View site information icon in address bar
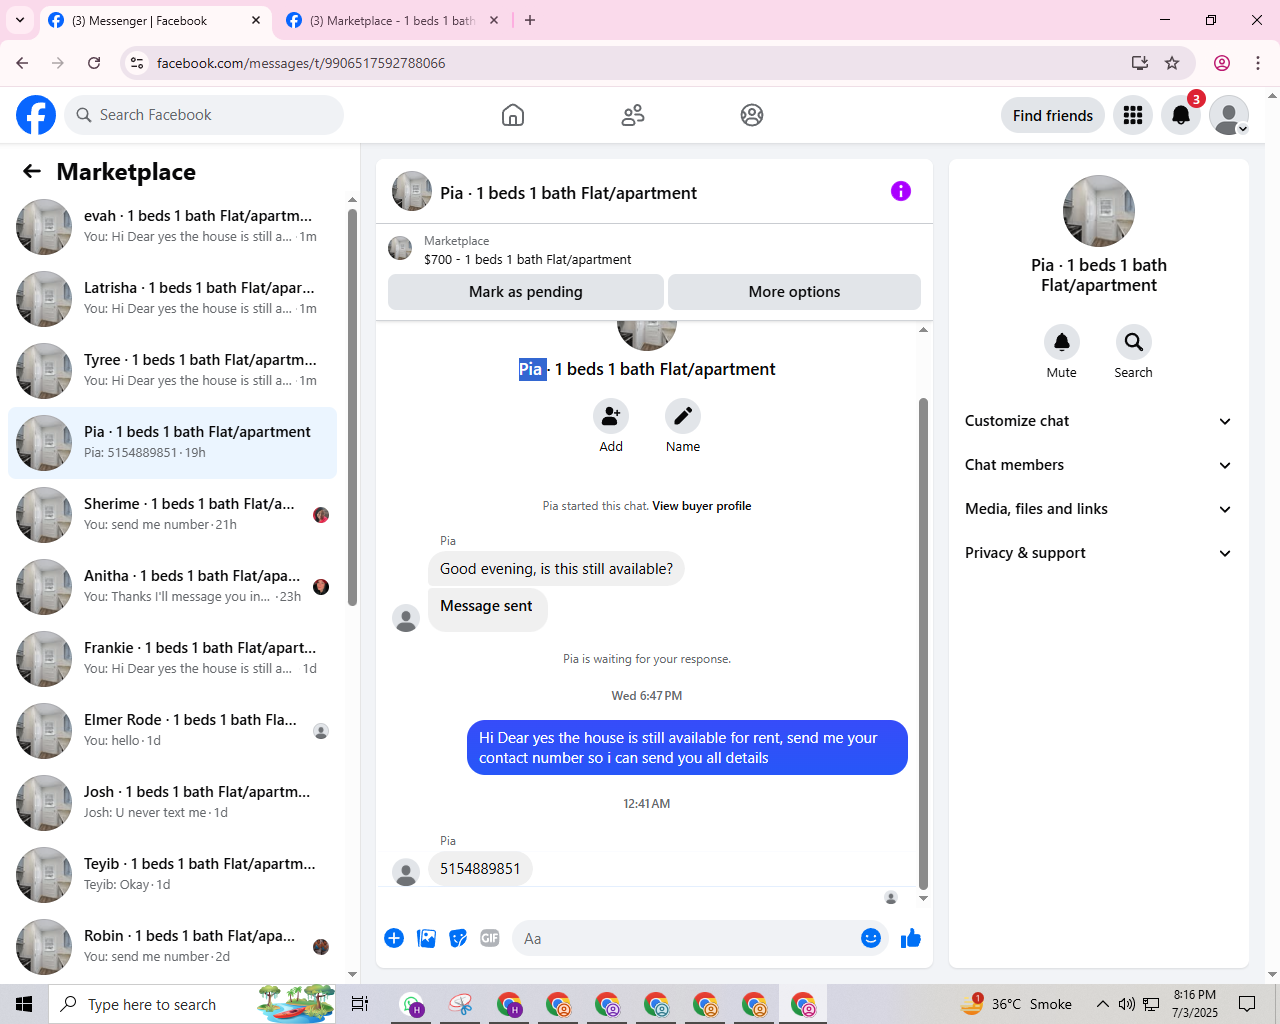This screenshot has width=1280, height=1024. [x=137, y=63]
